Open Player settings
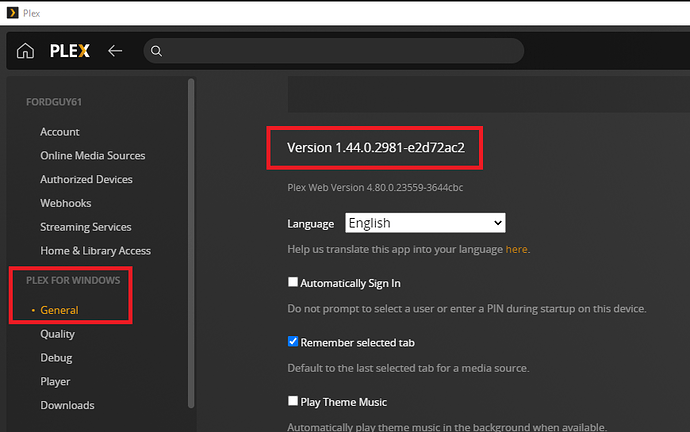The height and width of the screenshot is (432, 690). [55, 381]
